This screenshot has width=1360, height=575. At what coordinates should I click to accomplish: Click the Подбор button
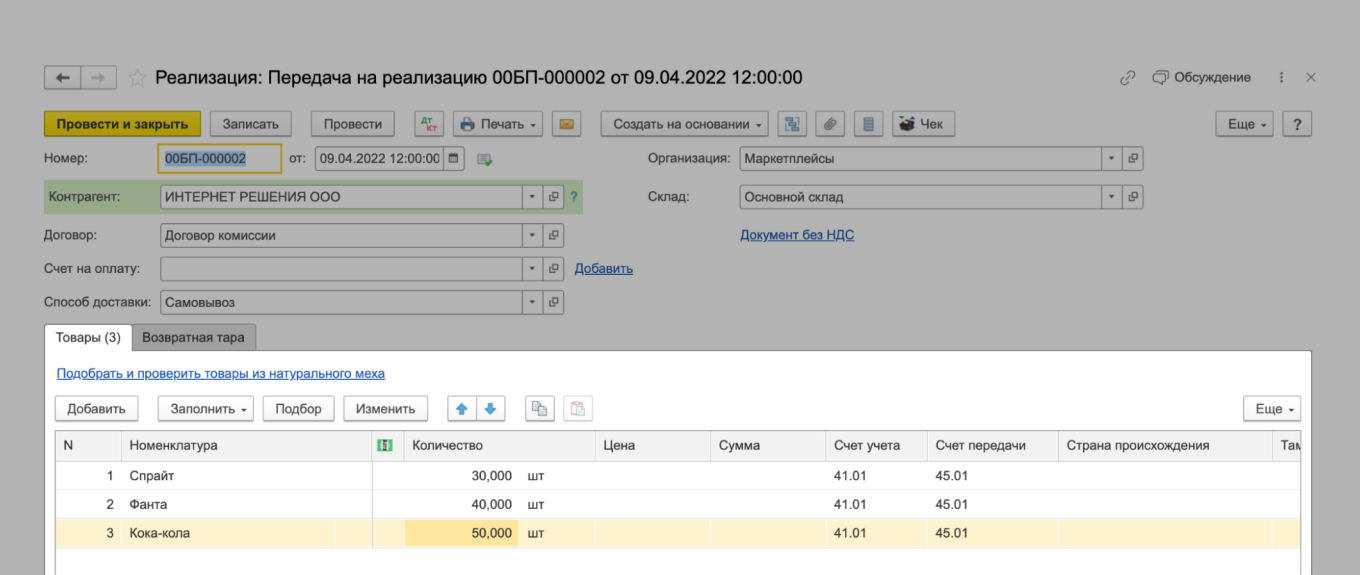pyautogui.click(x=298, y=408)
